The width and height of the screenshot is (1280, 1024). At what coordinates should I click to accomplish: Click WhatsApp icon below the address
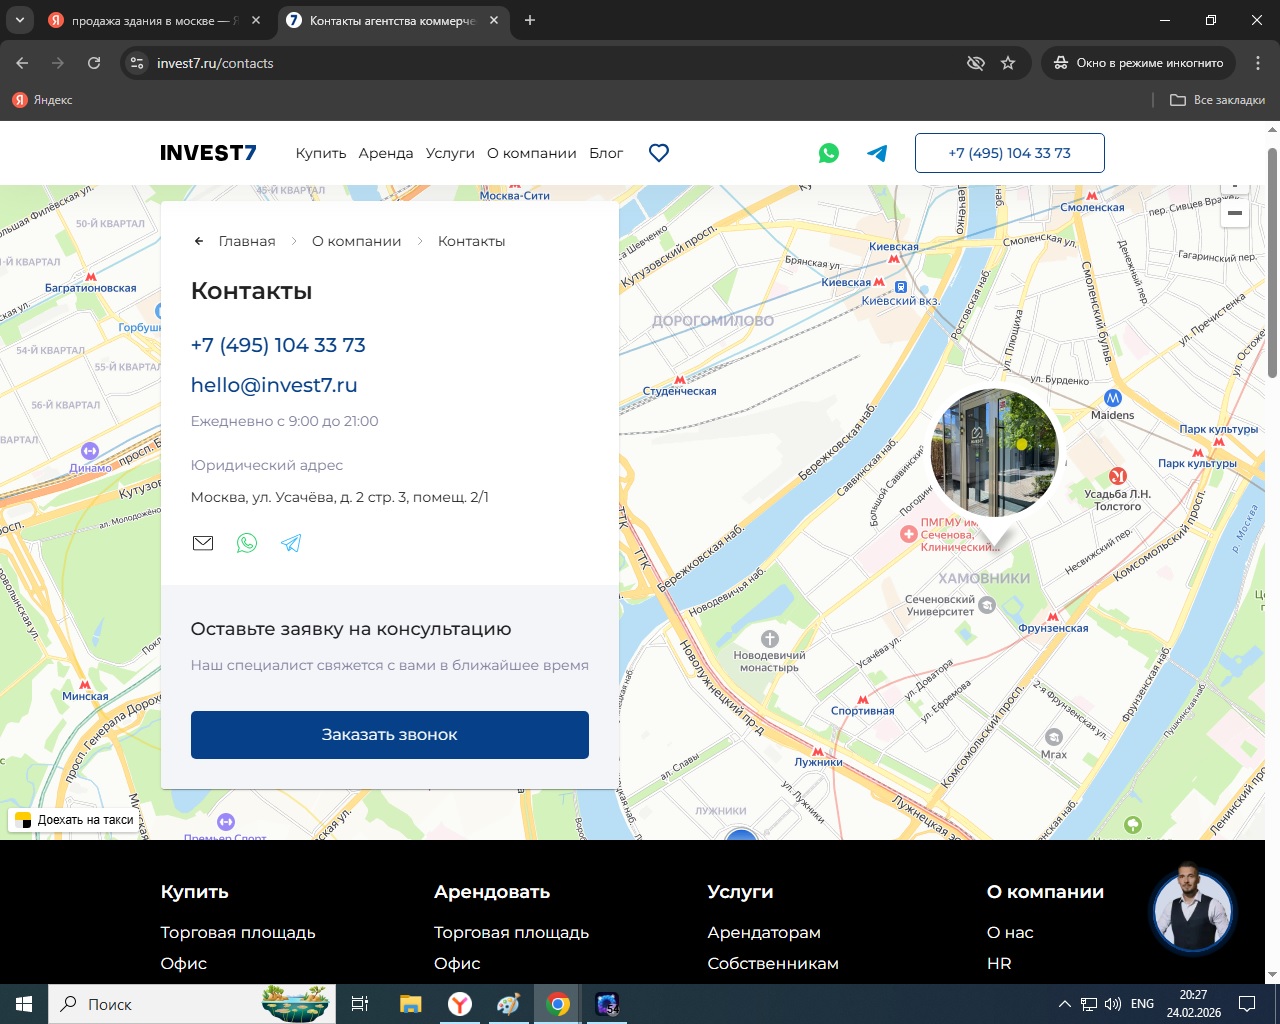point(247,543)
